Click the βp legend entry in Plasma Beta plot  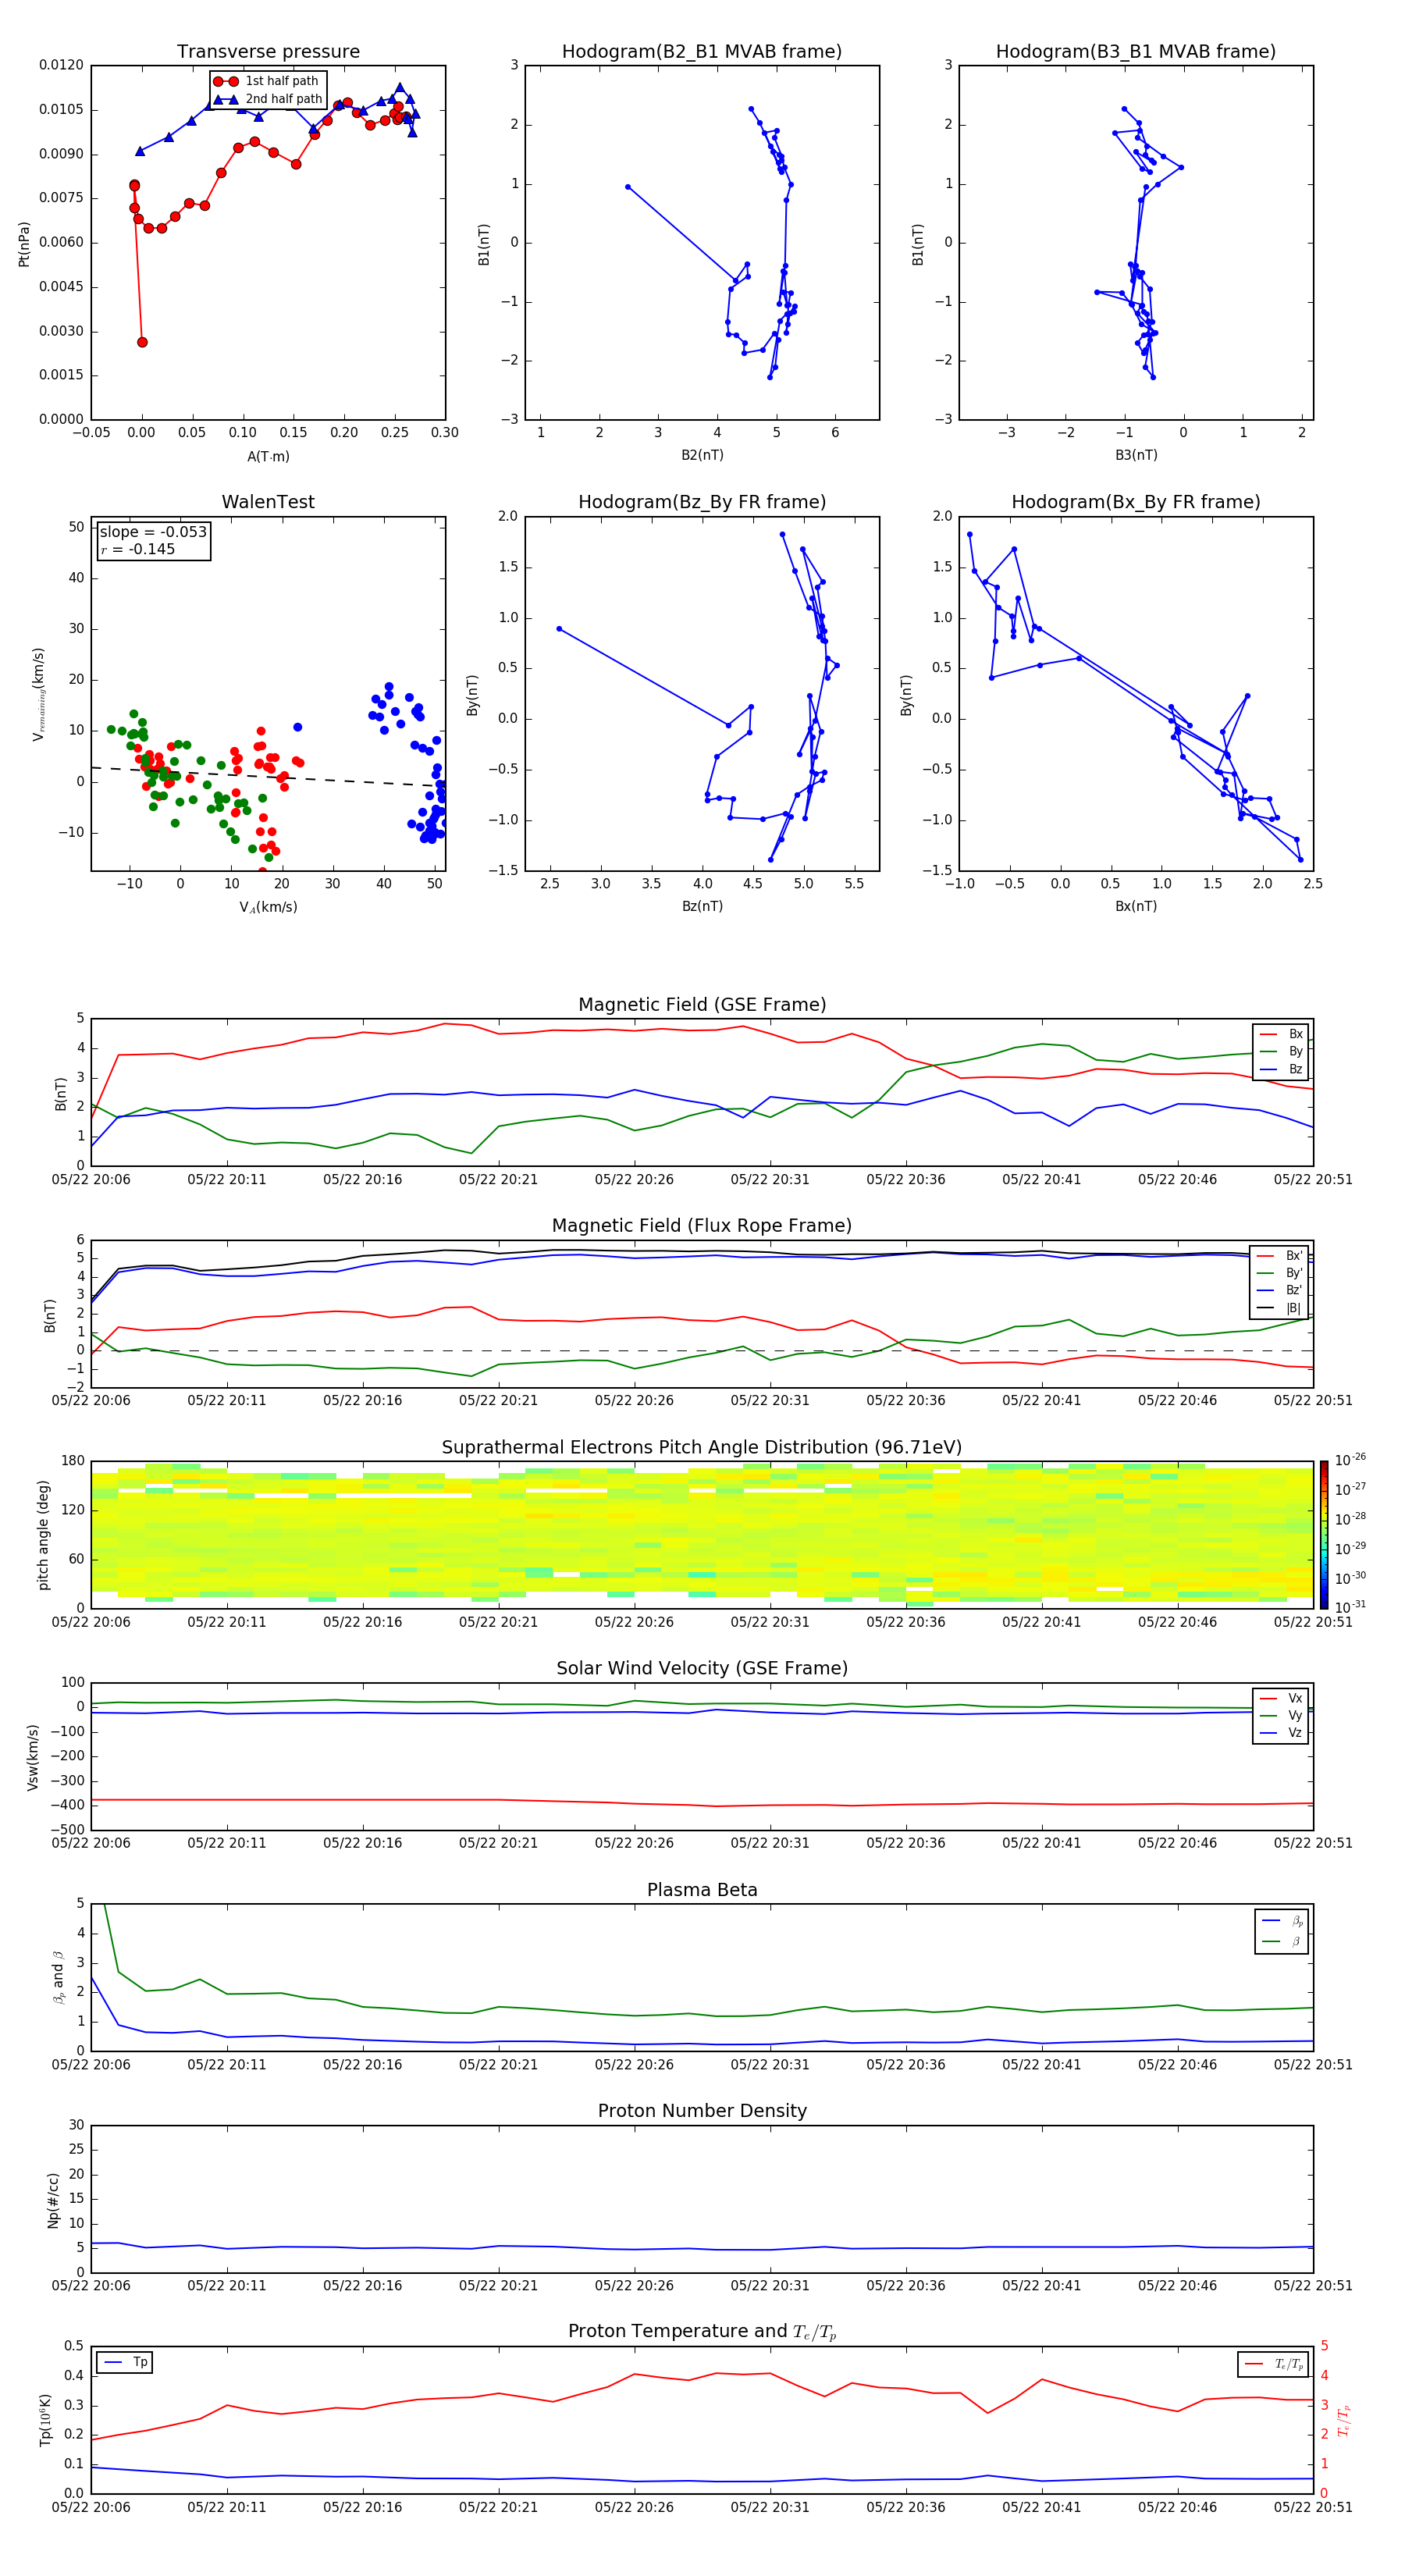pos(1282,1921)
